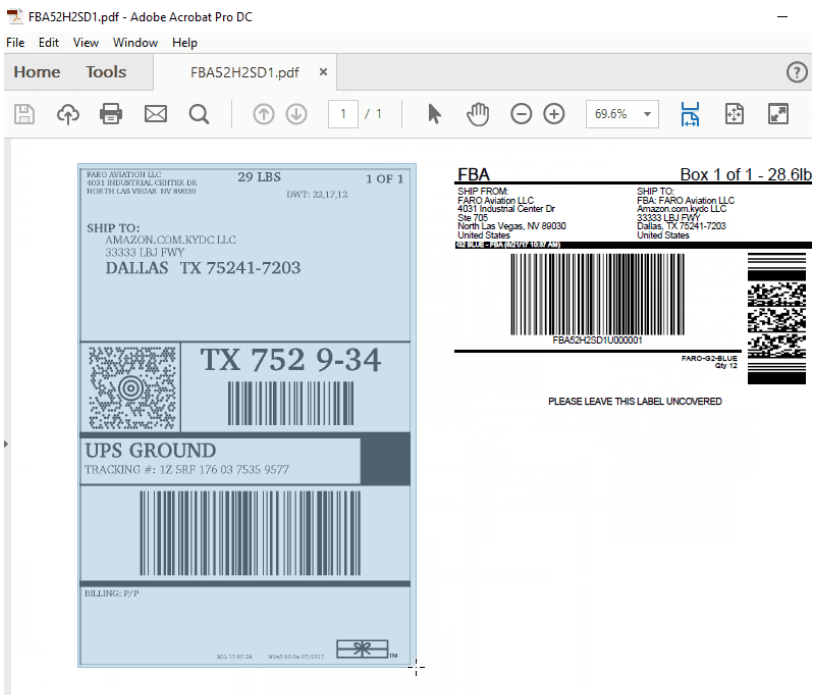This screenshot has height=695, width=814.
Task: Click FBA52H2SD1U000001 barcode number
Action: 597,340
